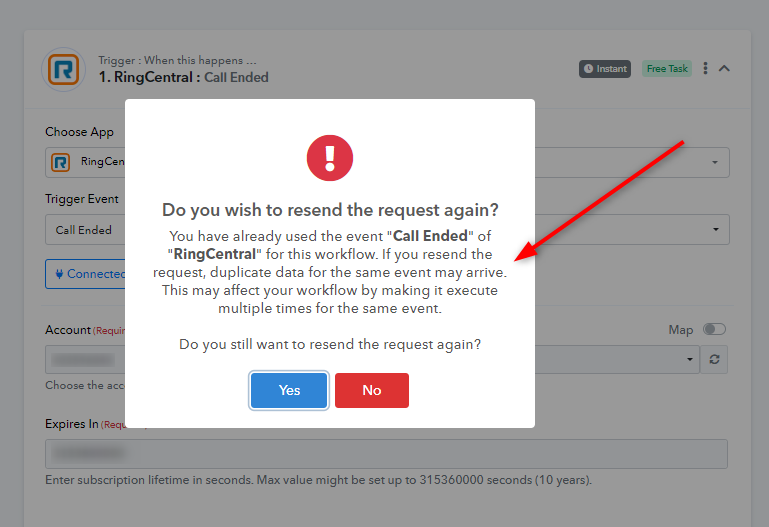Toggle the Map switch for Account

[714, 329]
